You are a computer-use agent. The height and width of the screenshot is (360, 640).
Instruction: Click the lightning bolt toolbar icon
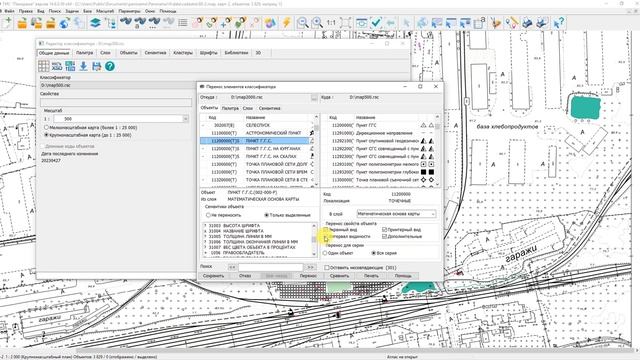pyautogui.click(x=287, y=23)
